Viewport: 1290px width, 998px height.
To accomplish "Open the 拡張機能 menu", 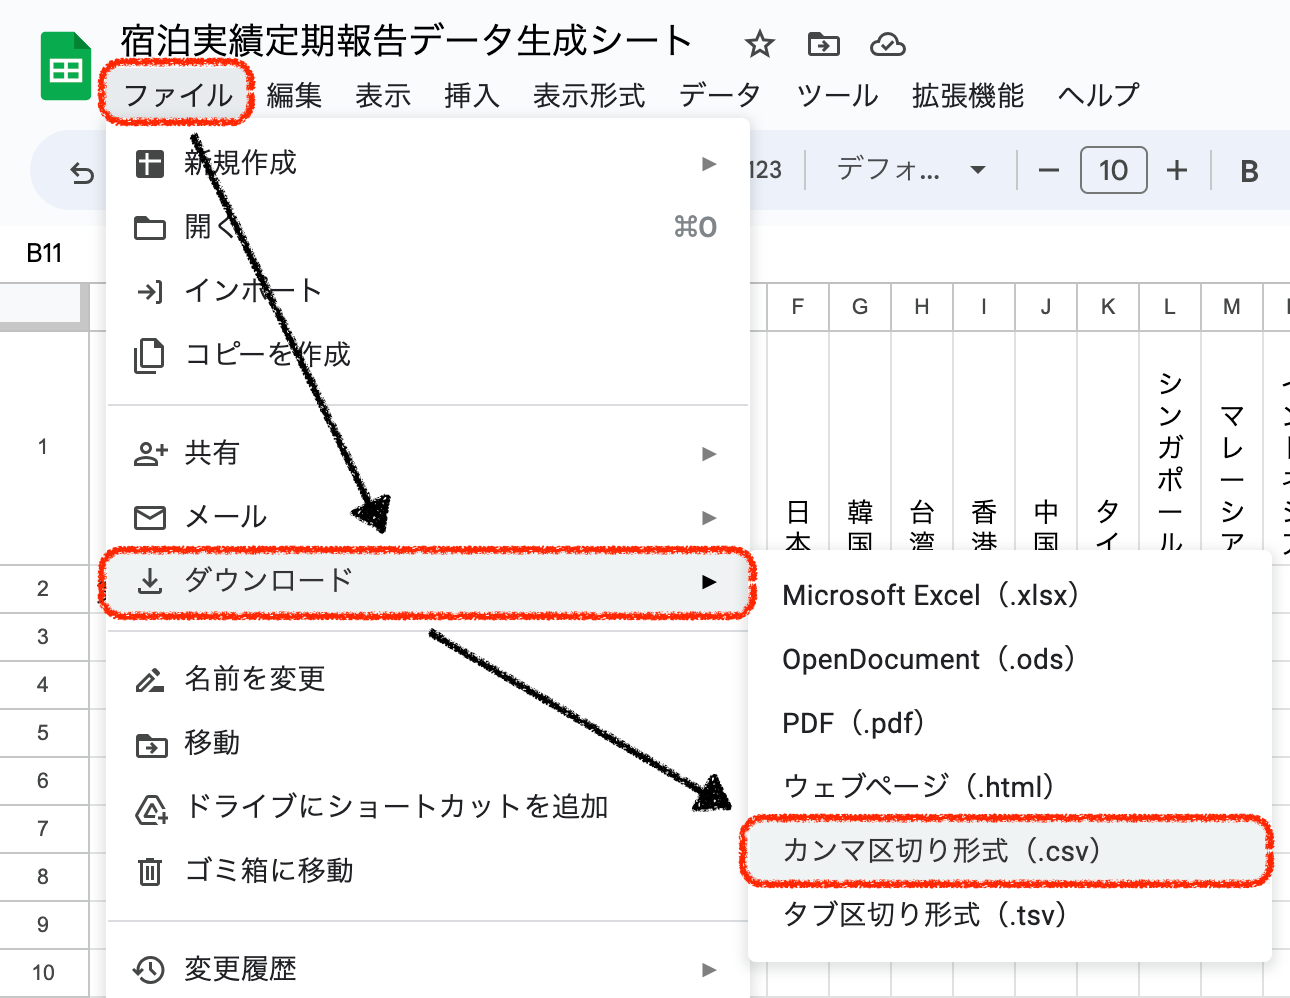I will (967, 95).
